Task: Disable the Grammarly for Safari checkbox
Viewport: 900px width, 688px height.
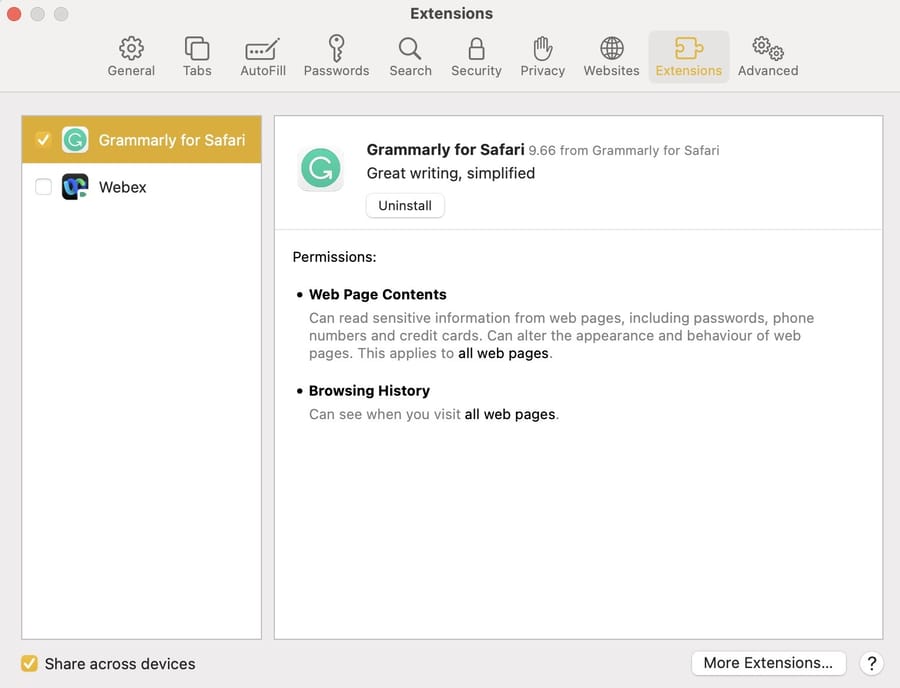Action: click(x=43, y=139)
